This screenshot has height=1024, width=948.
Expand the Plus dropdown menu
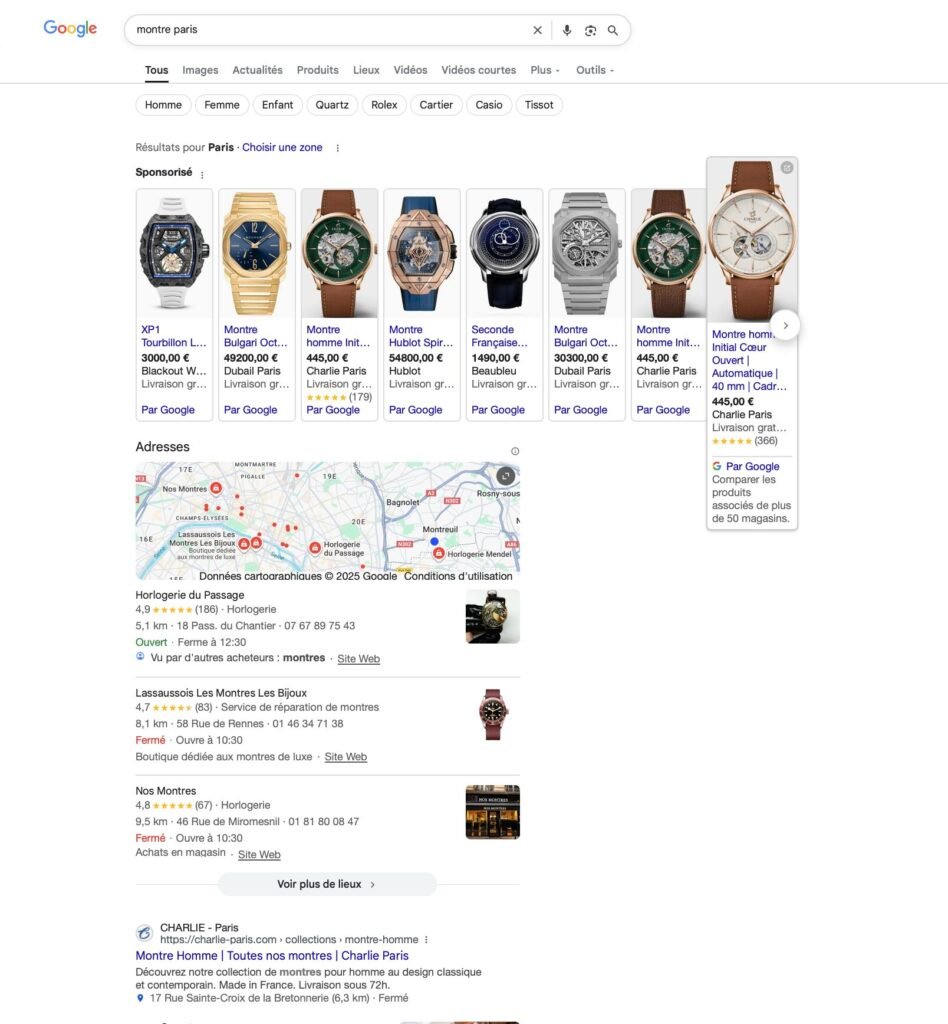click(545, 70)
